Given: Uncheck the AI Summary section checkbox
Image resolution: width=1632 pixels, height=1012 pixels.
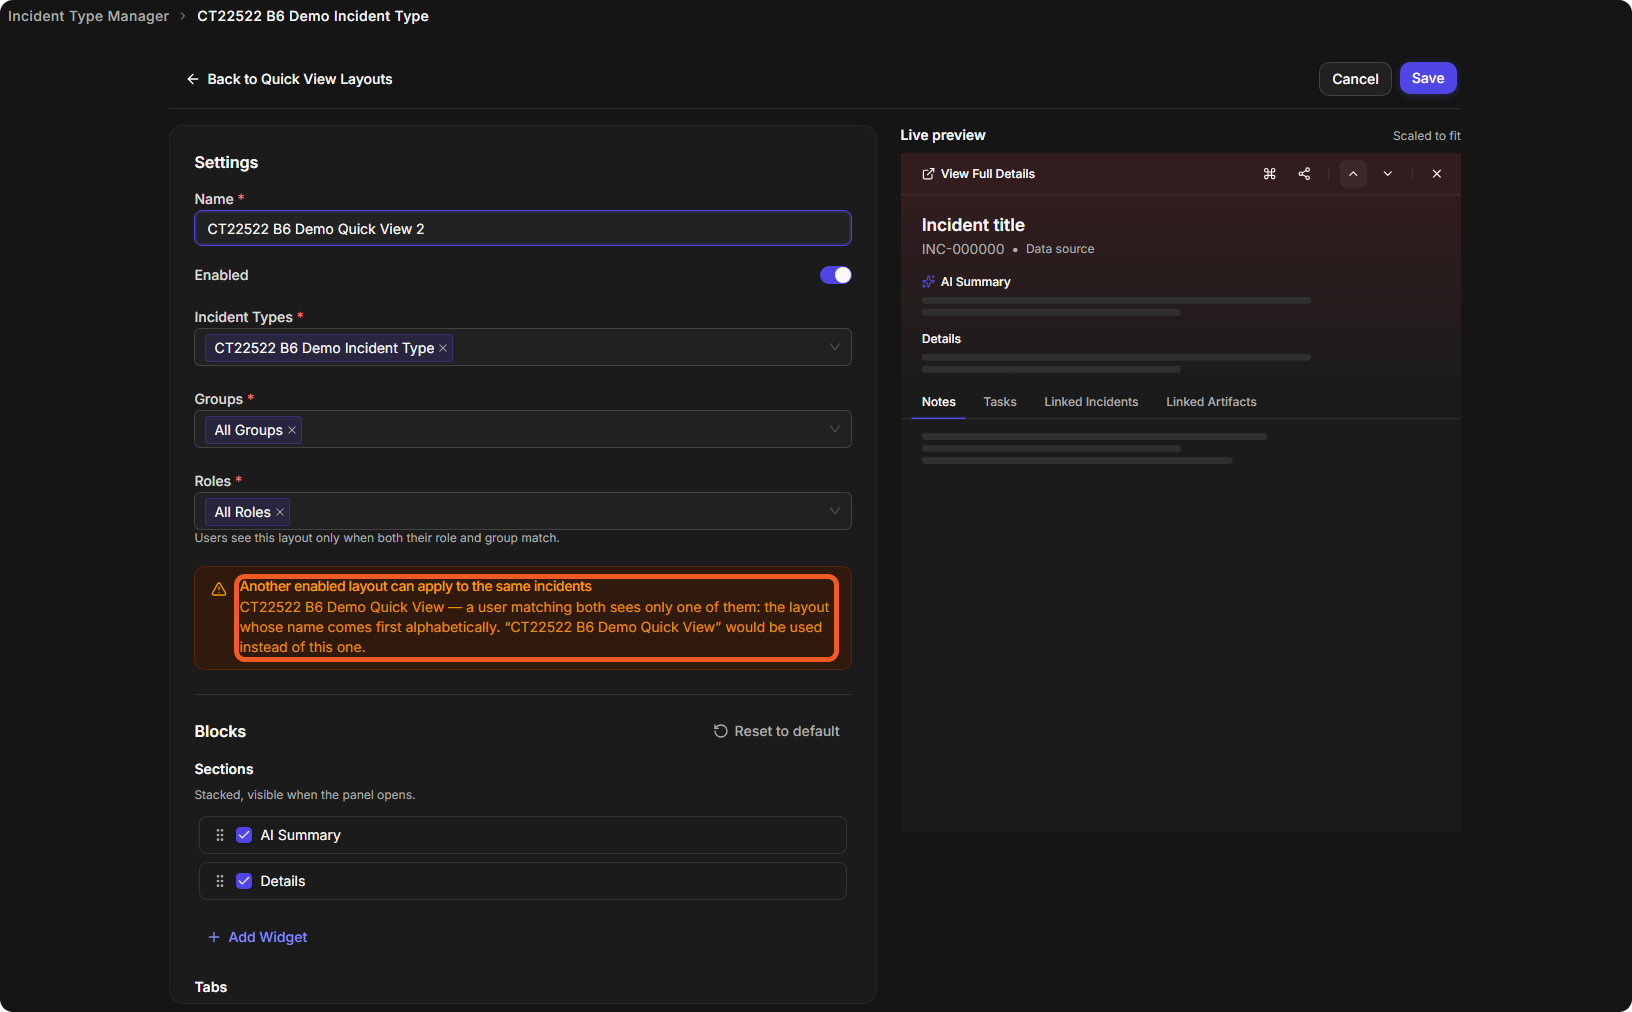Looking at the screenshot, I should click(244, 835).
